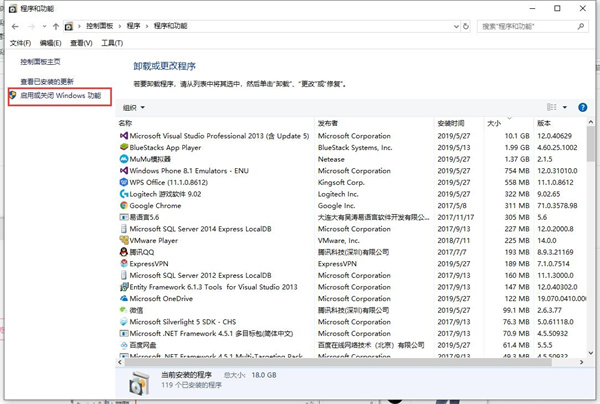600x404 pixels.
Task: Open 查看已安装的更新 link
Action: click(x=47, y=81)
